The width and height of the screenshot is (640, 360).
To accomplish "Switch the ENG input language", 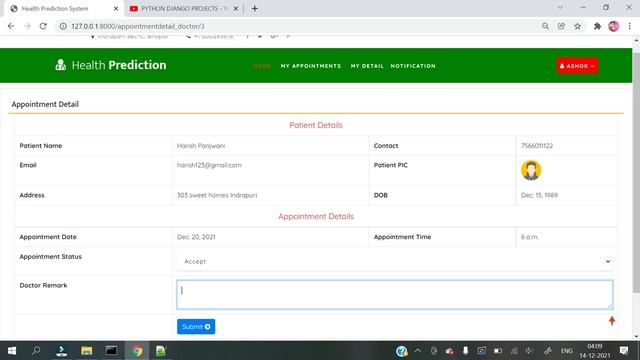I will tap(567, 351).
